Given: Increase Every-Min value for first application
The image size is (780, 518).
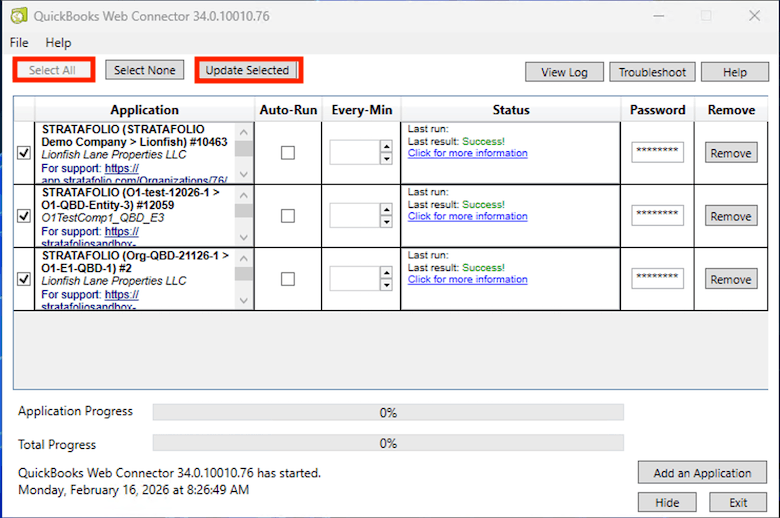Looking at the screenshot, I should tap(386, 147).
